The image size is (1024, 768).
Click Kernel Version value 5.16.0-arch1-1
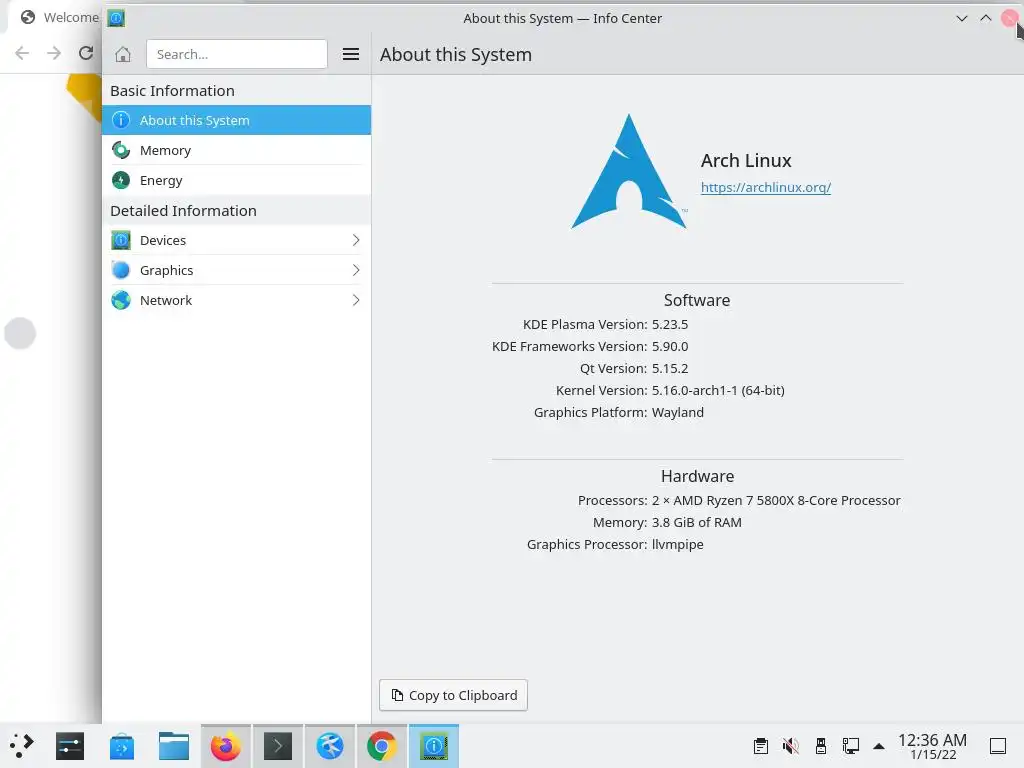718,391
